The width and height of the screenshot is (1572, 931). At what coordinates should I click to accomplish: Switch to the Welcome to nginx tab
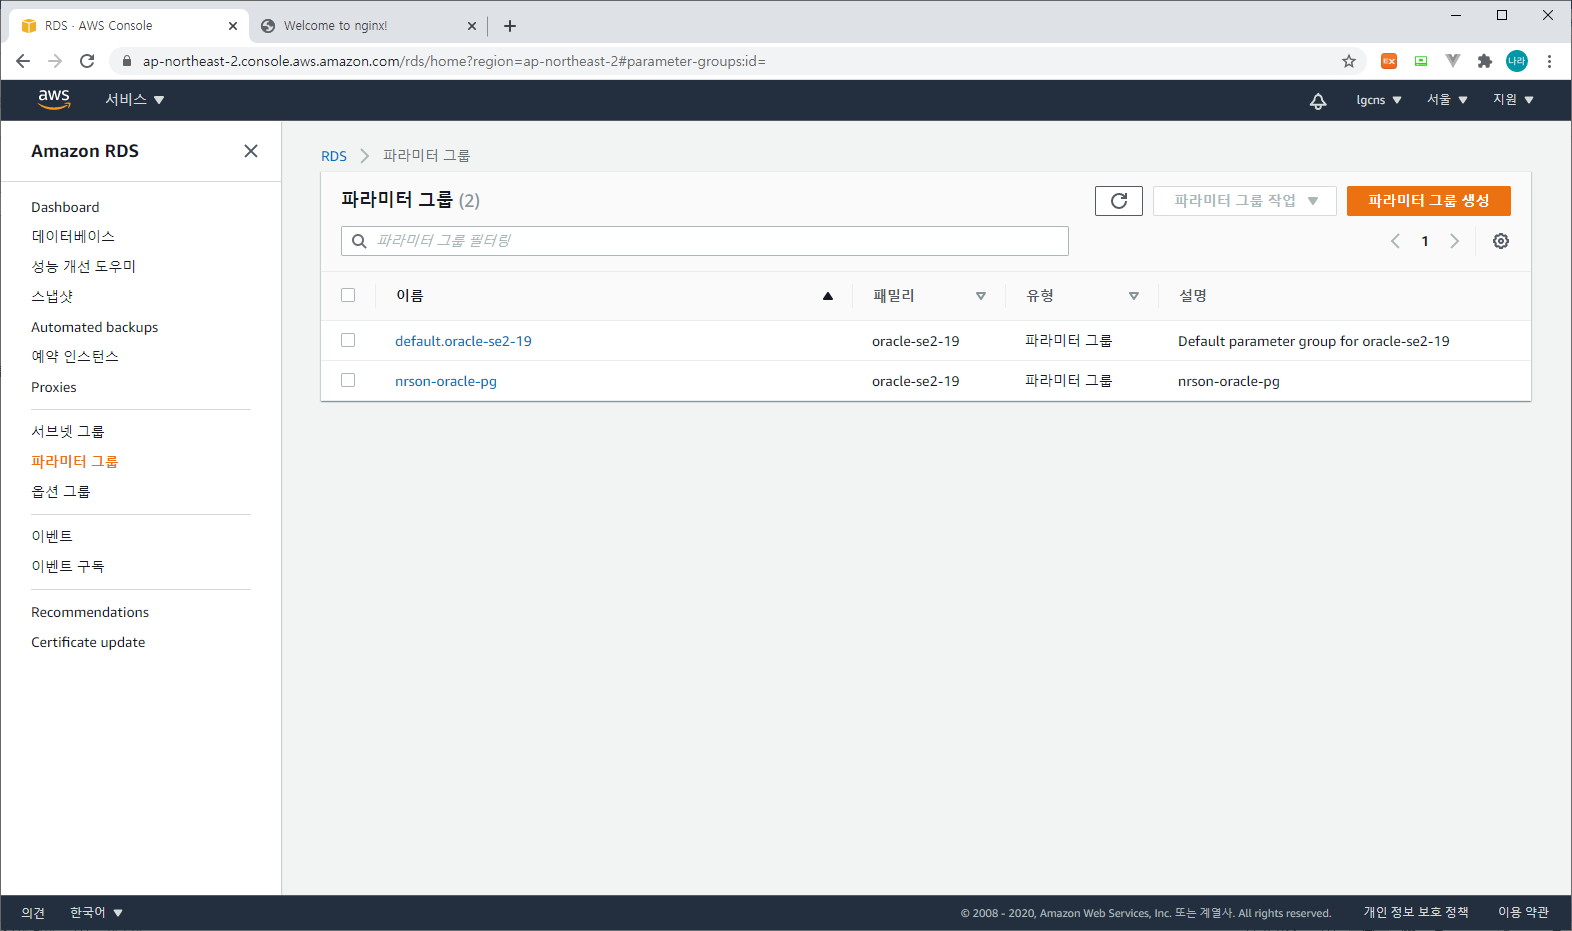[368, 26]
